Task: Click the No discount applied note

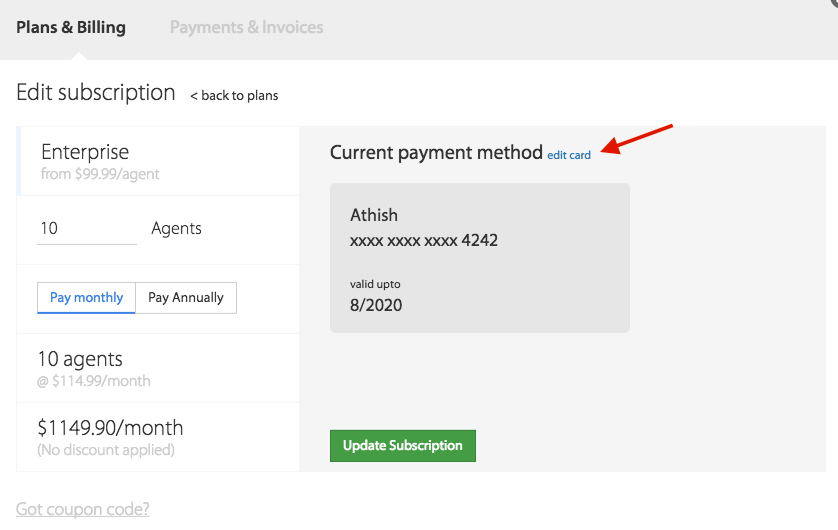Action: pyautogui.click(x=106, y=450)
